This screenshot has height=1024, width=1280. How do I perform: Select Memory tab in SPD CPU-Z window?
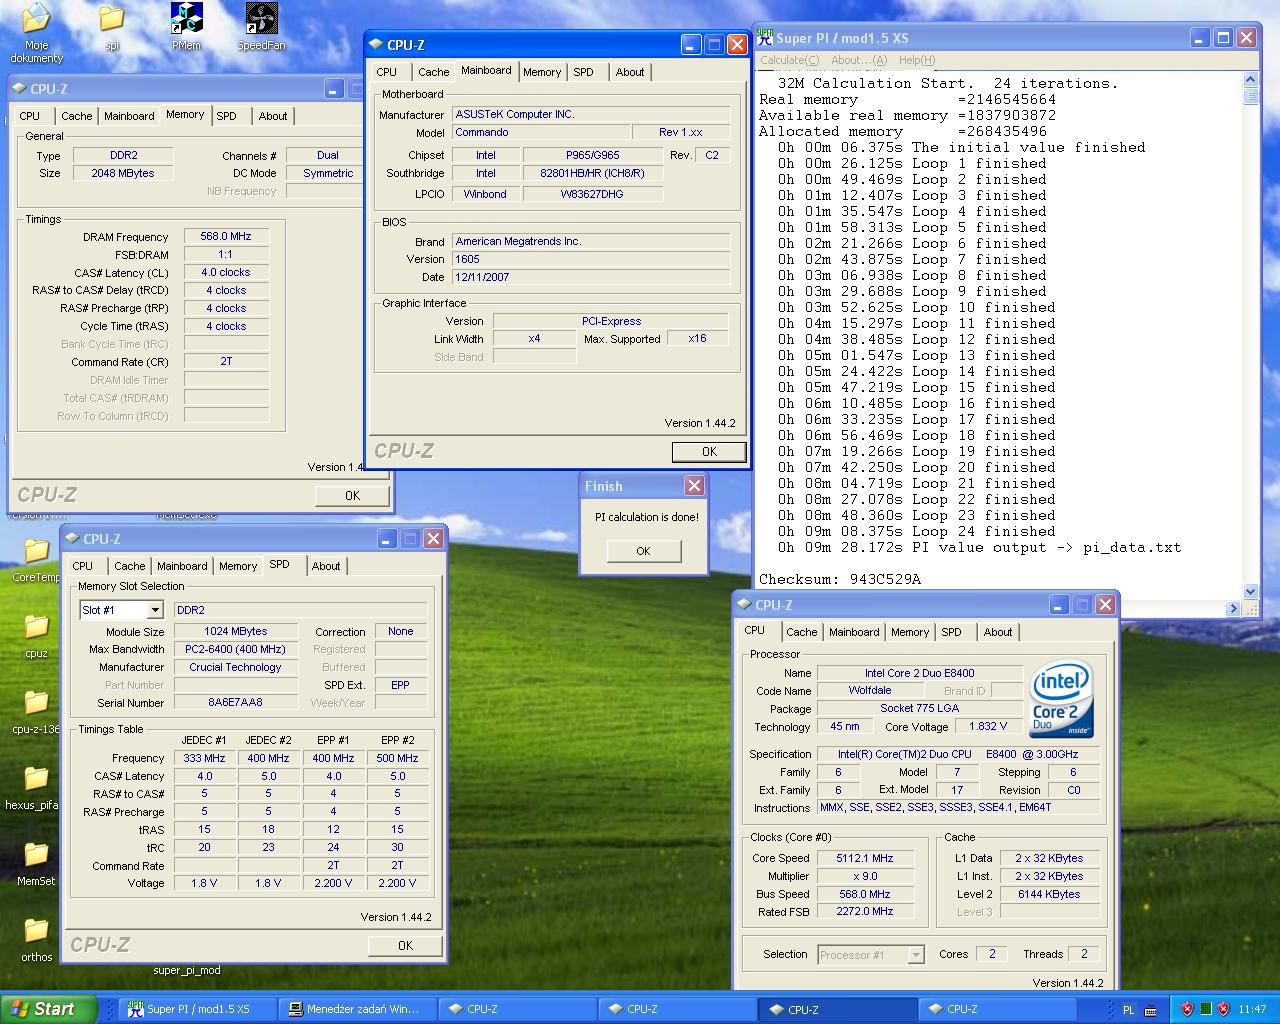click(238, 566)
